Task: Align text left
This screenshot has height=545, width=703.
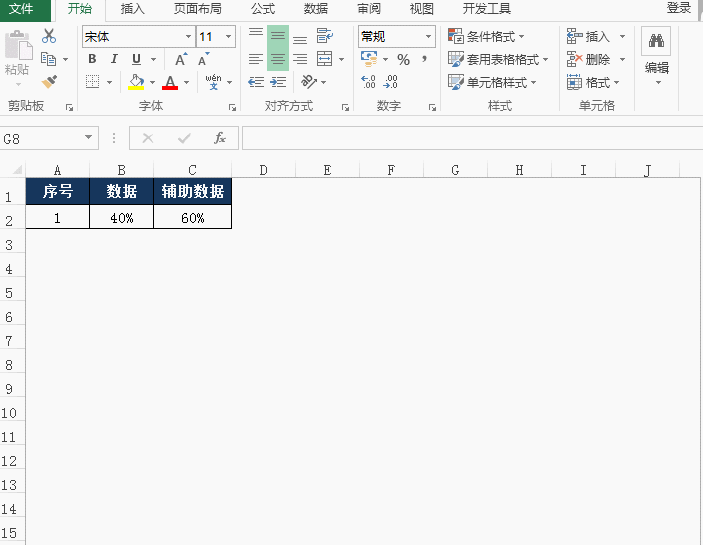Action: pyautogui.click(x=256, y=59)
